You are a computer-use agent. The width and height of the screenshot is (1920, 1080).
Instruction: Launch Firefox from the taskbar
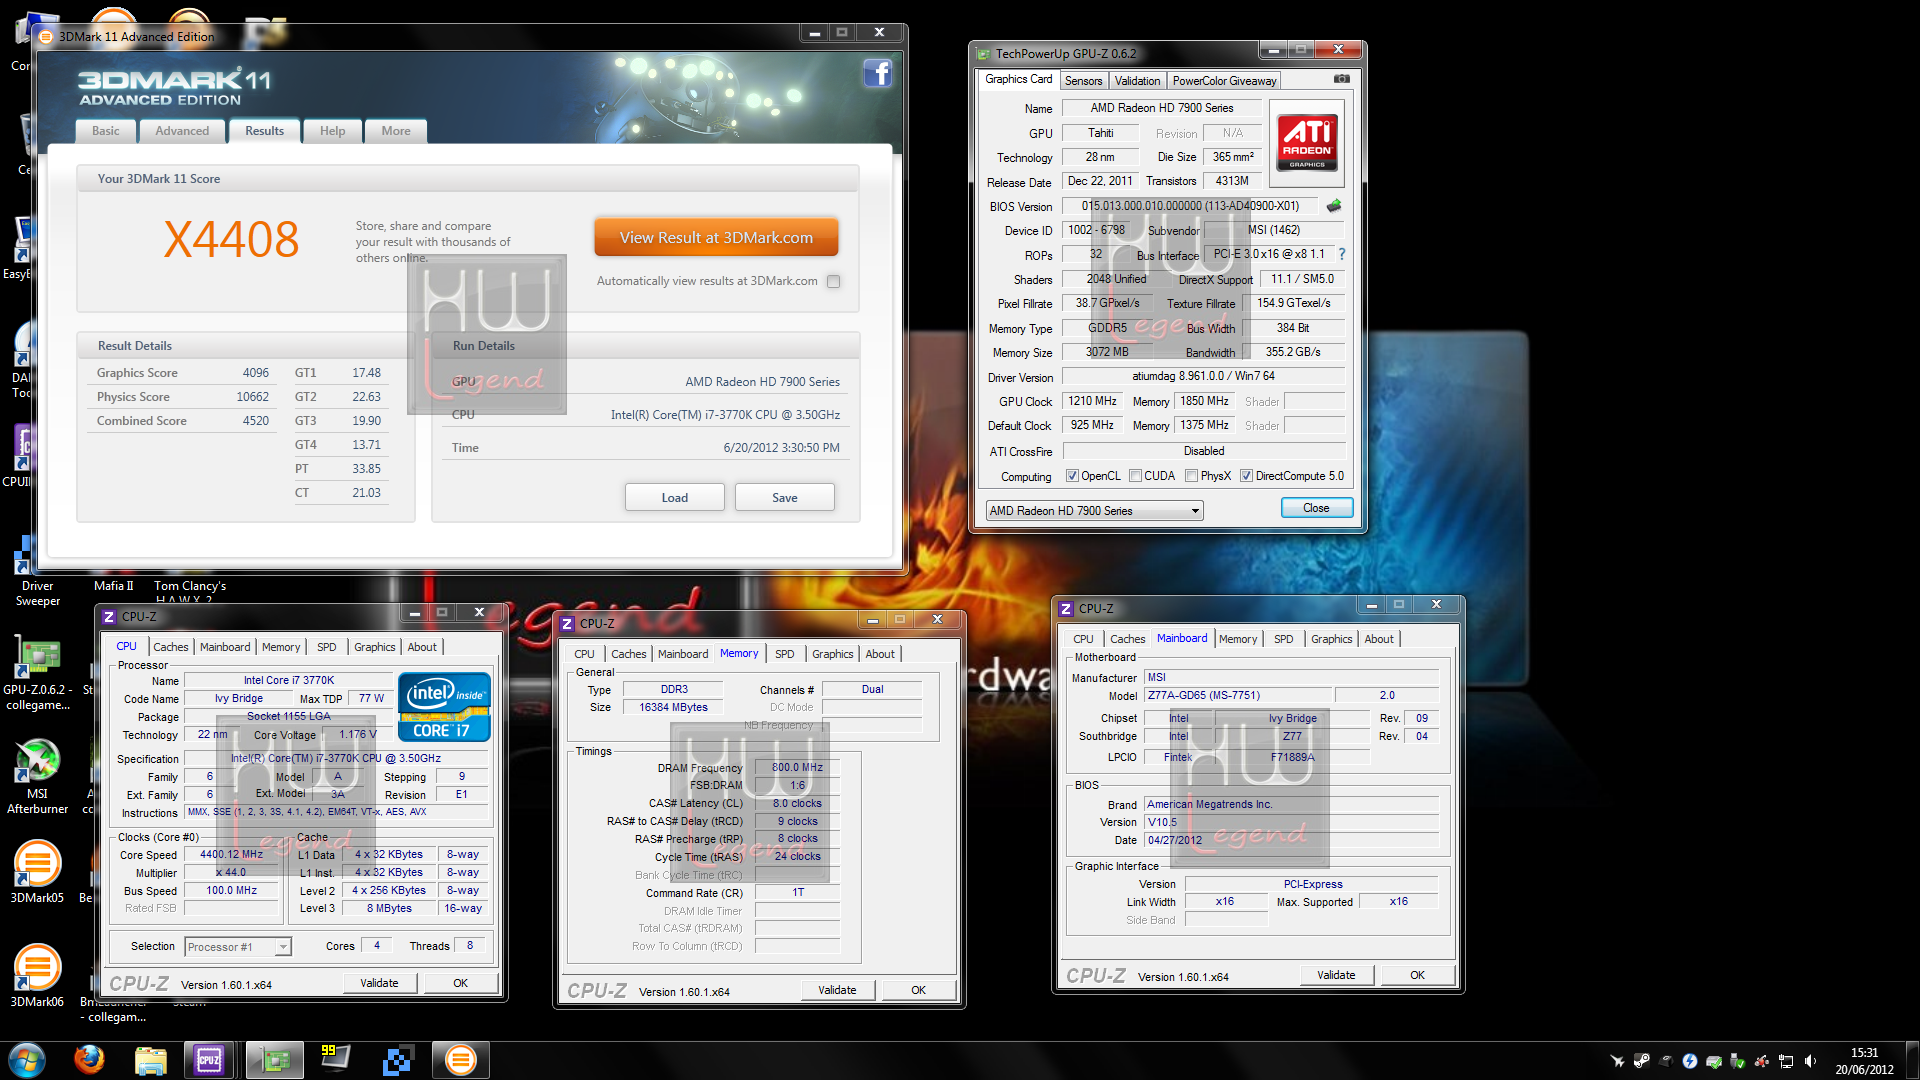tap(89, 1060)
